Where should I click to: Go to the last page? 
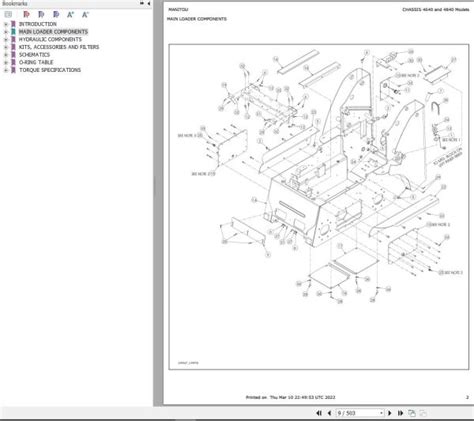(x=400, y=413)
